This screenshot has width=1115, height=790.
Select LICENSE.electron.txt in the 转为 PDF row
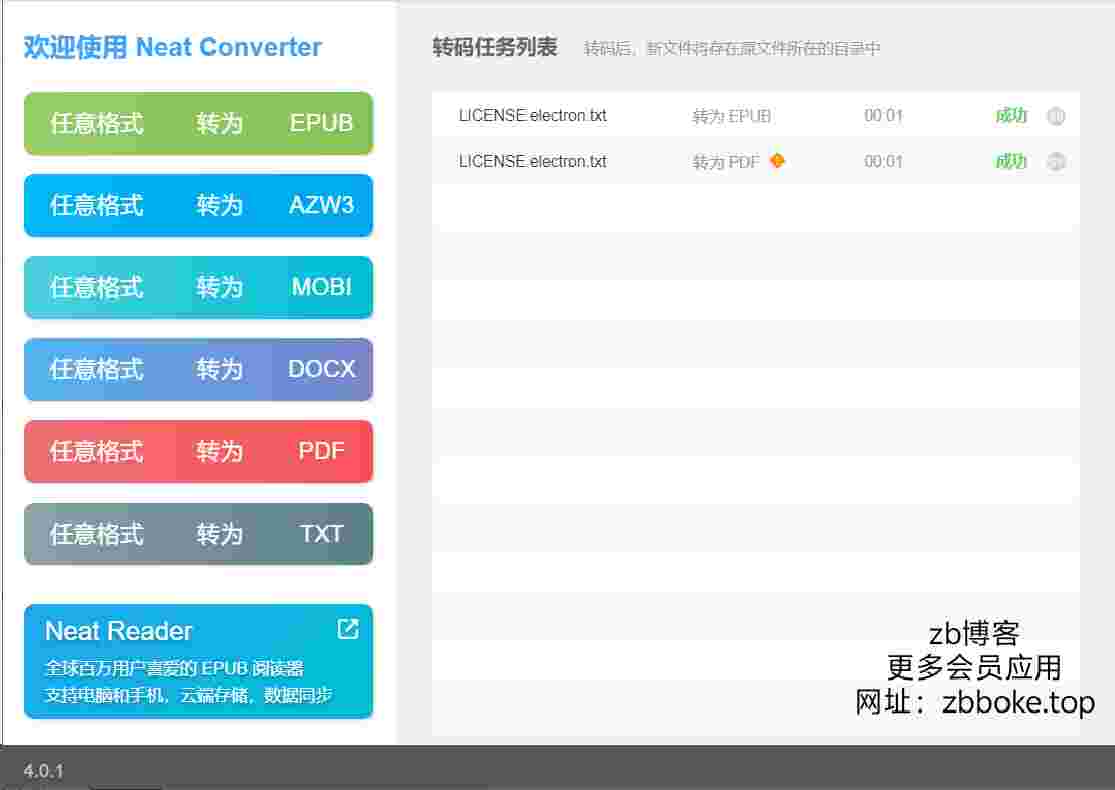coord(533,161)
